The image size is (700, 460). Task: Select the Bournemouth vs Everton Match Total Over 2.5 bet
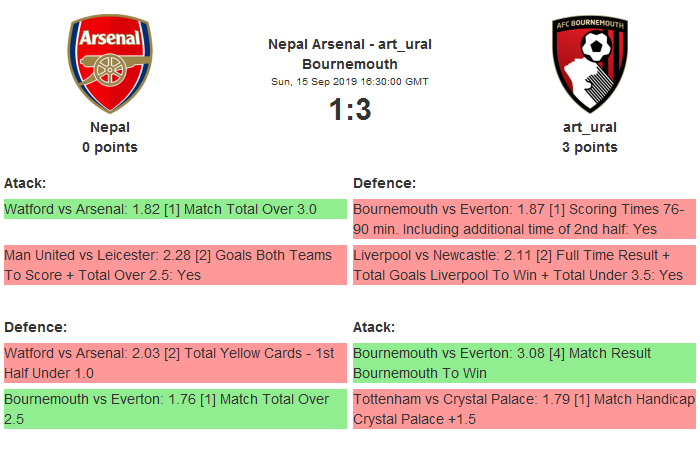click(x=175, y=409)
